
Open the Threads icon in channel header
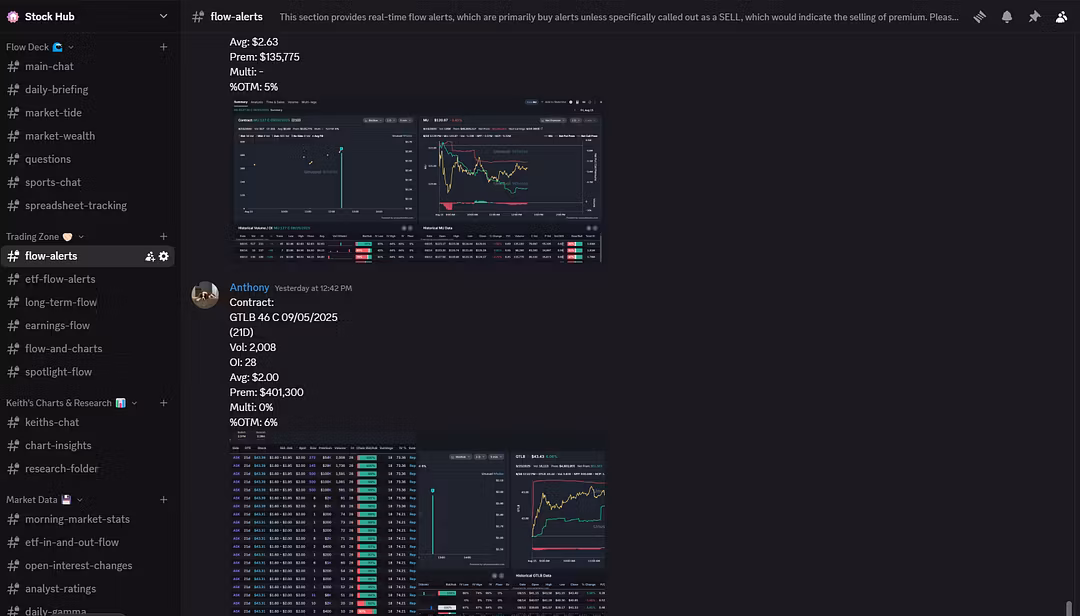tap(980, 17)
